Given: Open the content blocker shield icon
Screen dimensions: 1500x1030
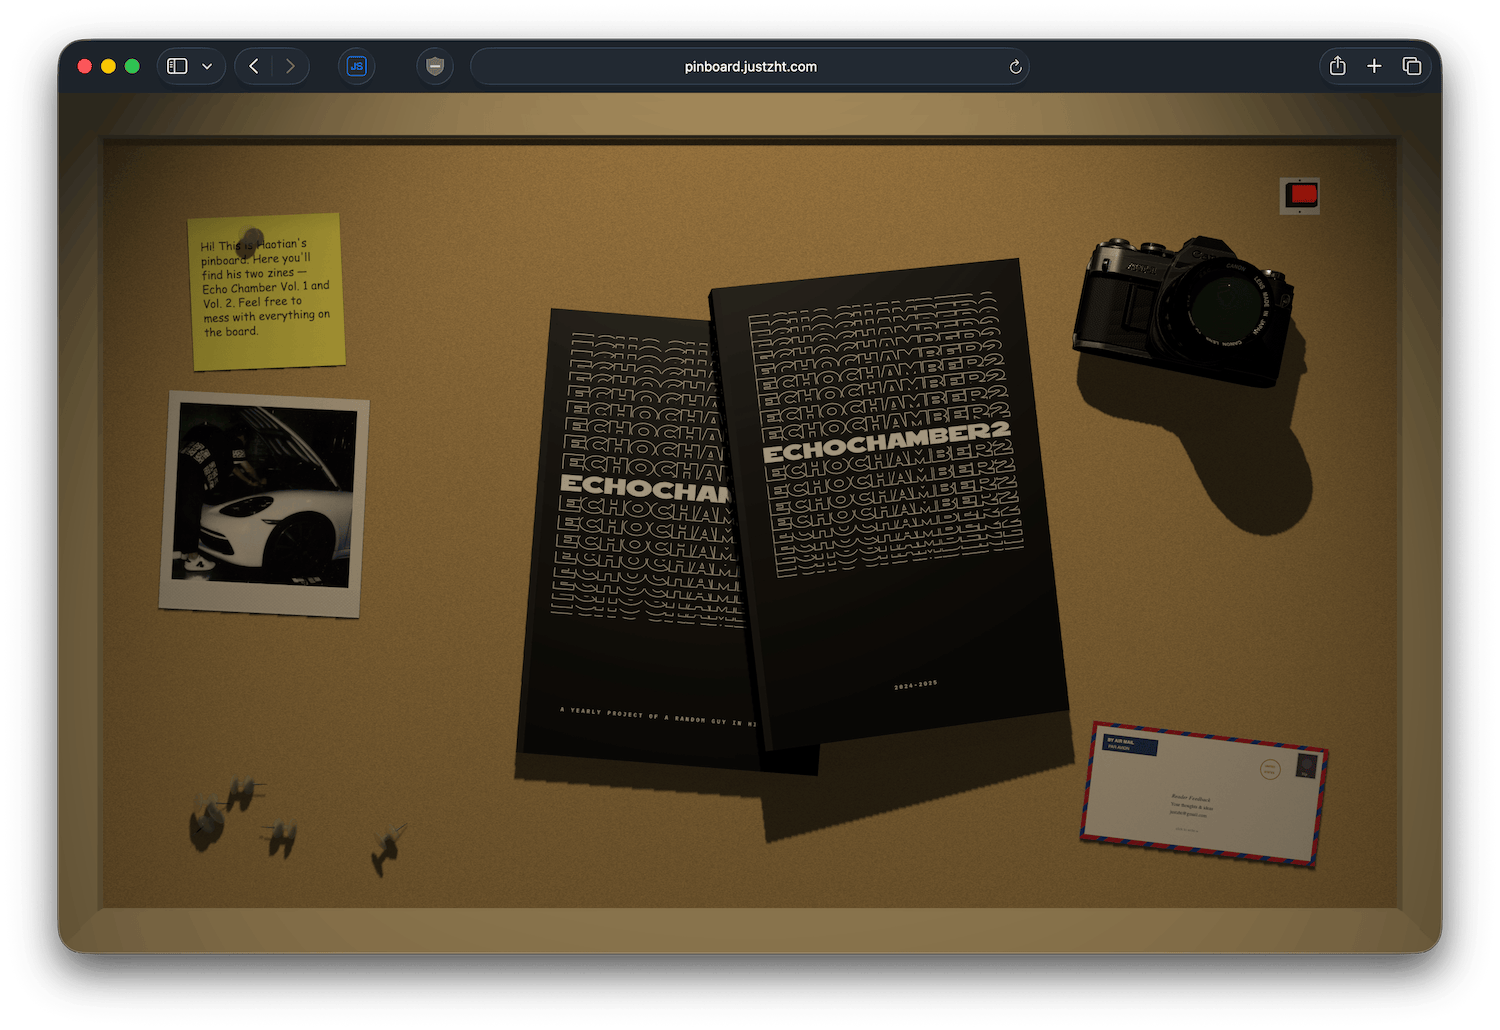Looking at the screenshot, I should coord(435,66).
